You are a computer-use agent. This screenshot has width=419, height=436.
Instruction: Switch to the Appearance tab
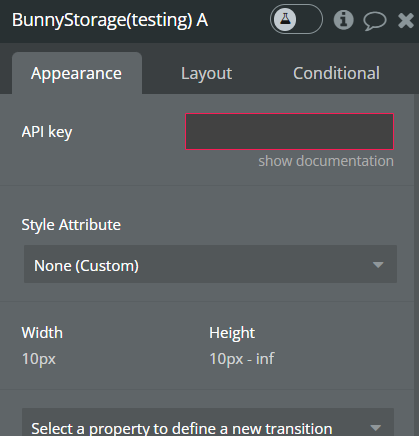(x=76, y=73)
